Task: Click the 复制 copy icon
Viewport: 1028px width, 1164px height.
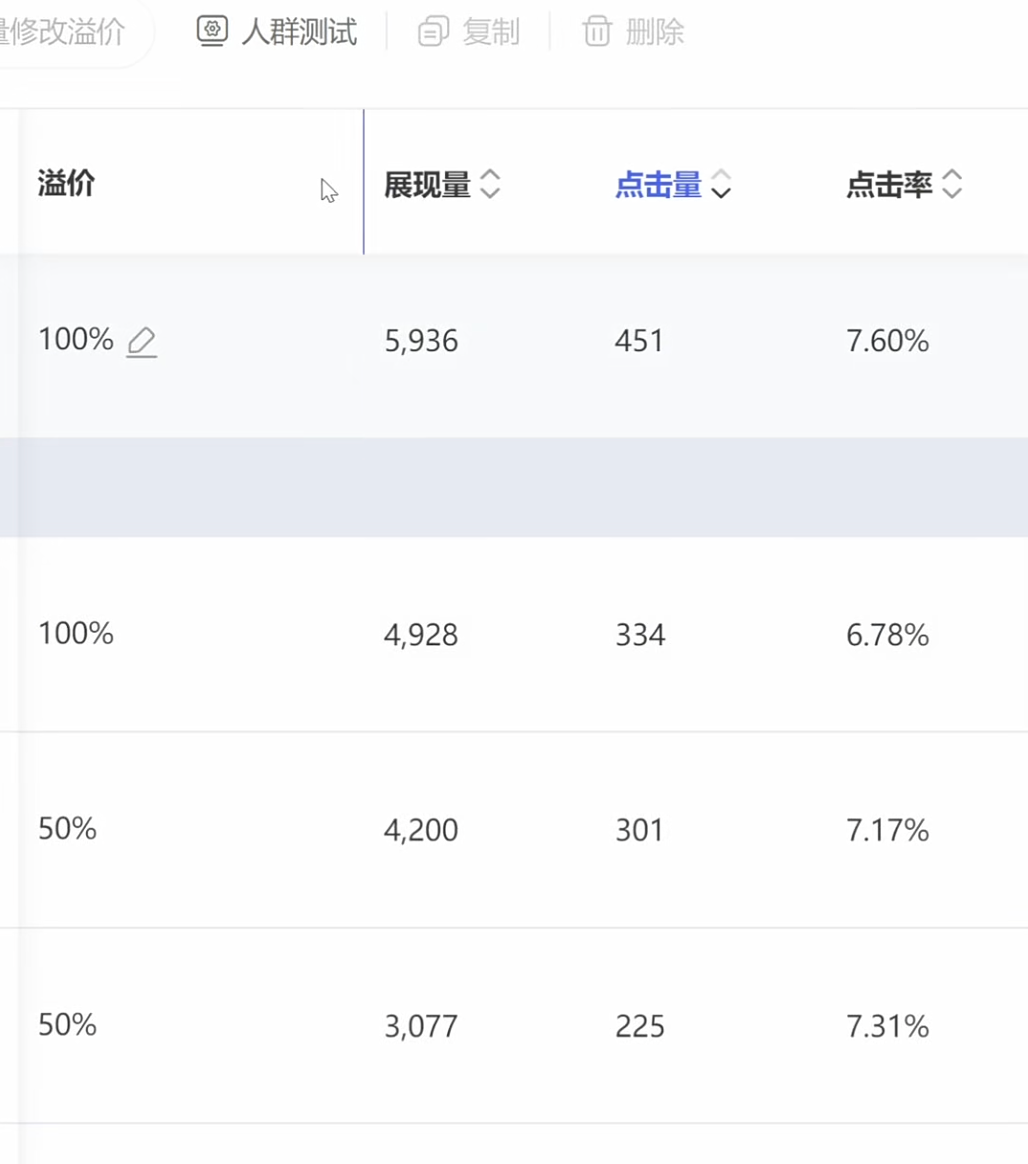Action: point(433,32)
